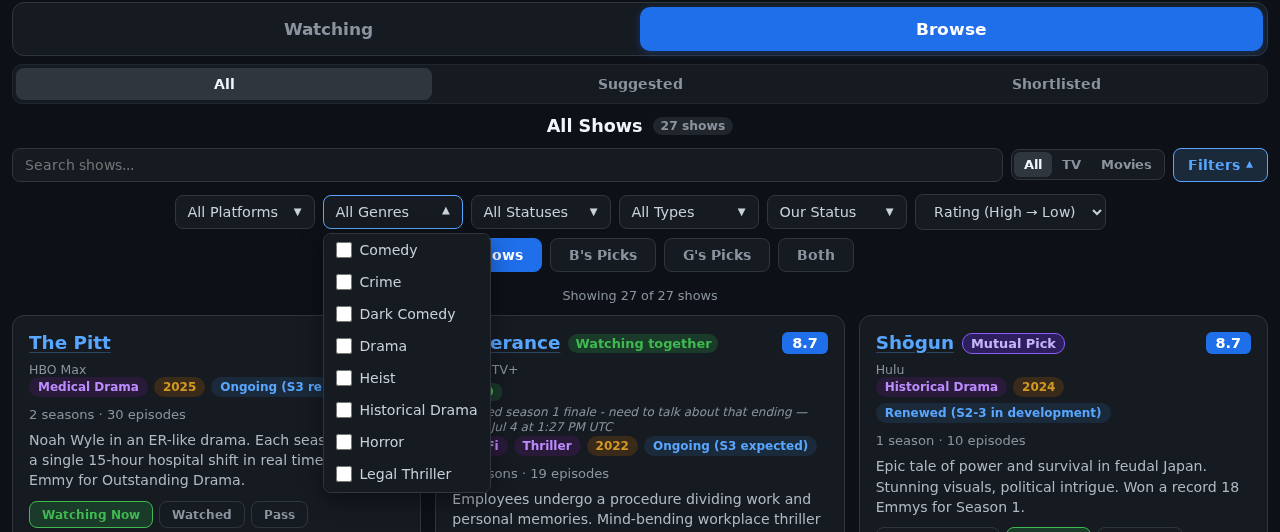The width and height of the screenshot is (1280, 532).
Task: Show B's Picks only
Action: click(x=603, y=255)
